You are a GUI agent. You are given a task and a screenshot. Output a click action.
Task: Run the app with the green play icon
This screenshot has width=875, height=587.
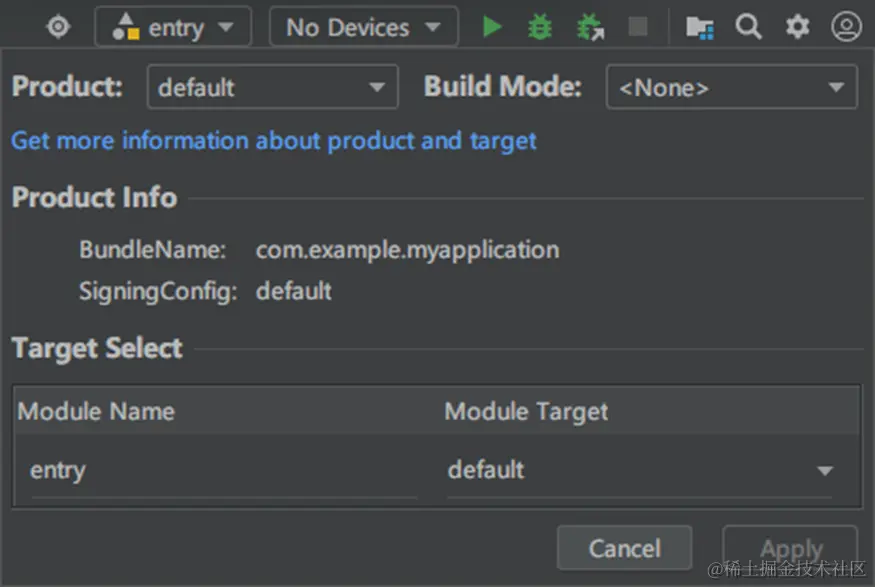tap(492, 27)
